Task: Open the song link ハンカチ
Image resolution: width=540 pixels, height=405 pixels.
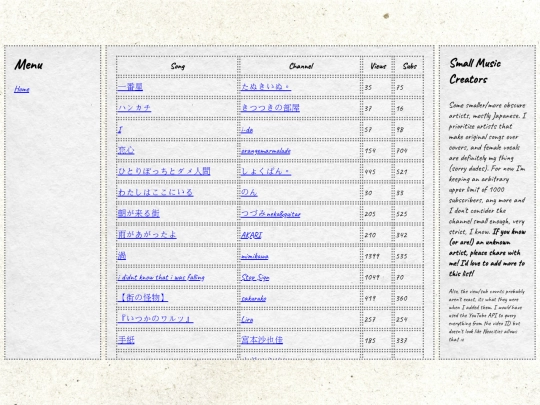Action: (134, 108)
